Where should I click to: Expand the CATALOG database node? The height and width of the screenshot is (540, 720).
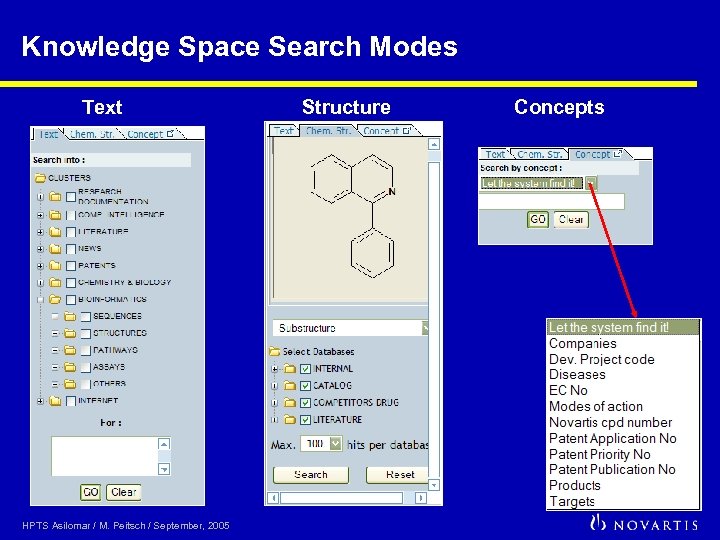[x=275, y=386]
